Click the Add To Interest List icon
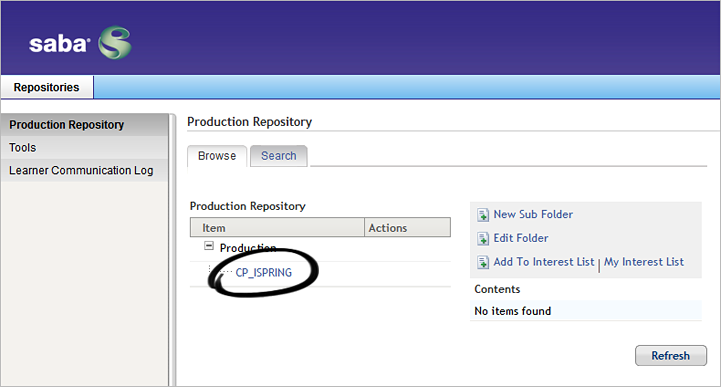 [482, 262]
